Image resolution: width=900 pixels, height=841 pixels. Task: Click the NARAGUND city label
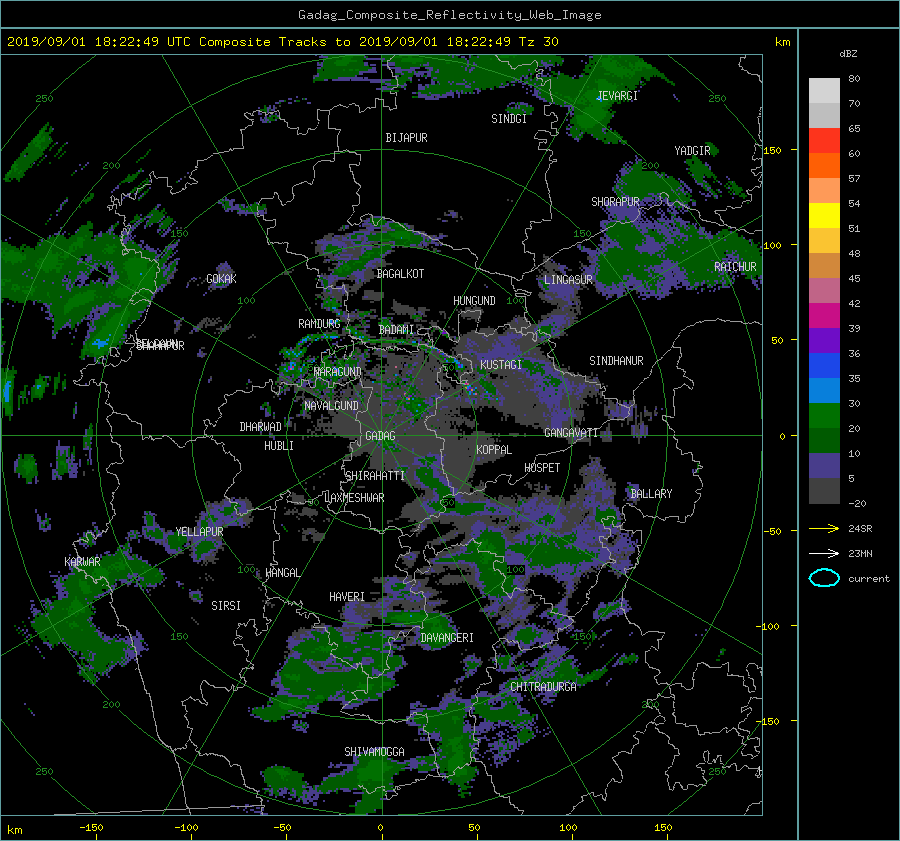tap(338, 372)
